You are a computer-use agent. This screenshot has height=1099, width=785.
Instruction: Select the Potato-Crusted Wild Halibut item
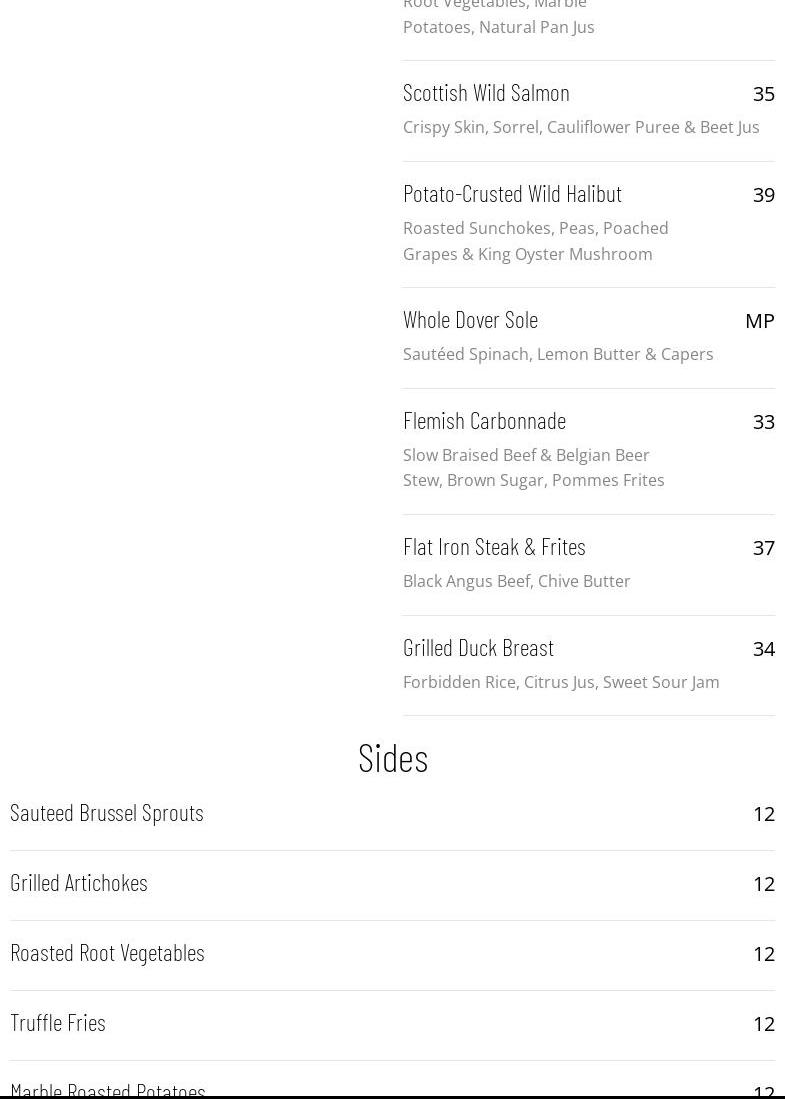512,193
